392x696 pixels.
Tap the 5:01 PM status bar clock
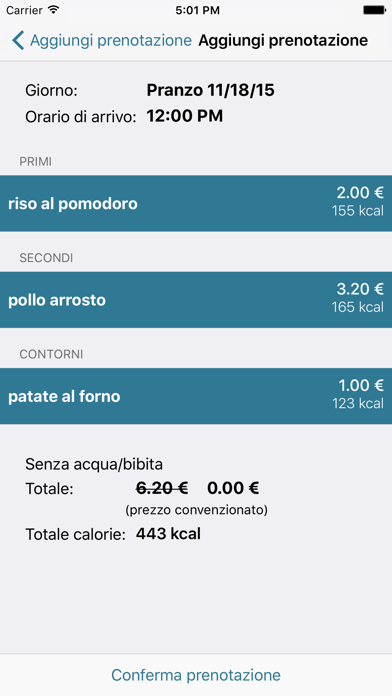198,10
